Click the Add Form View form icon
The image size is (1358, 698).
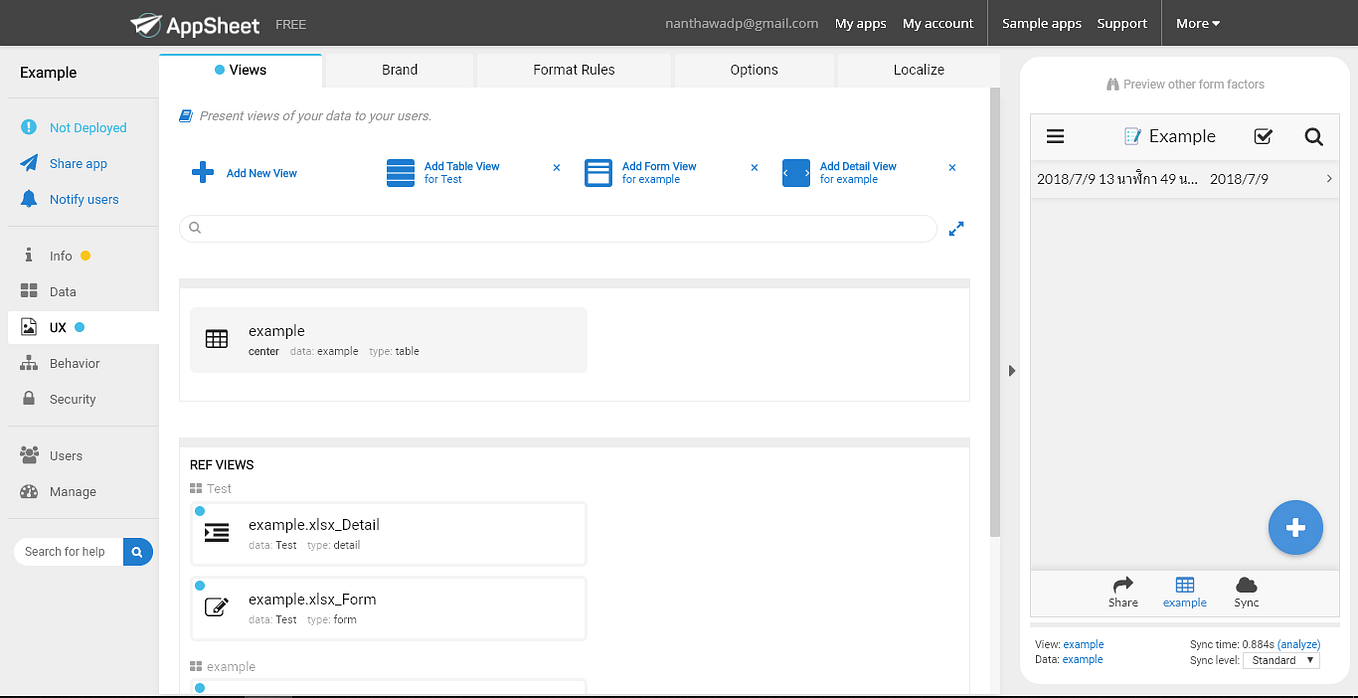pos(598,173)
